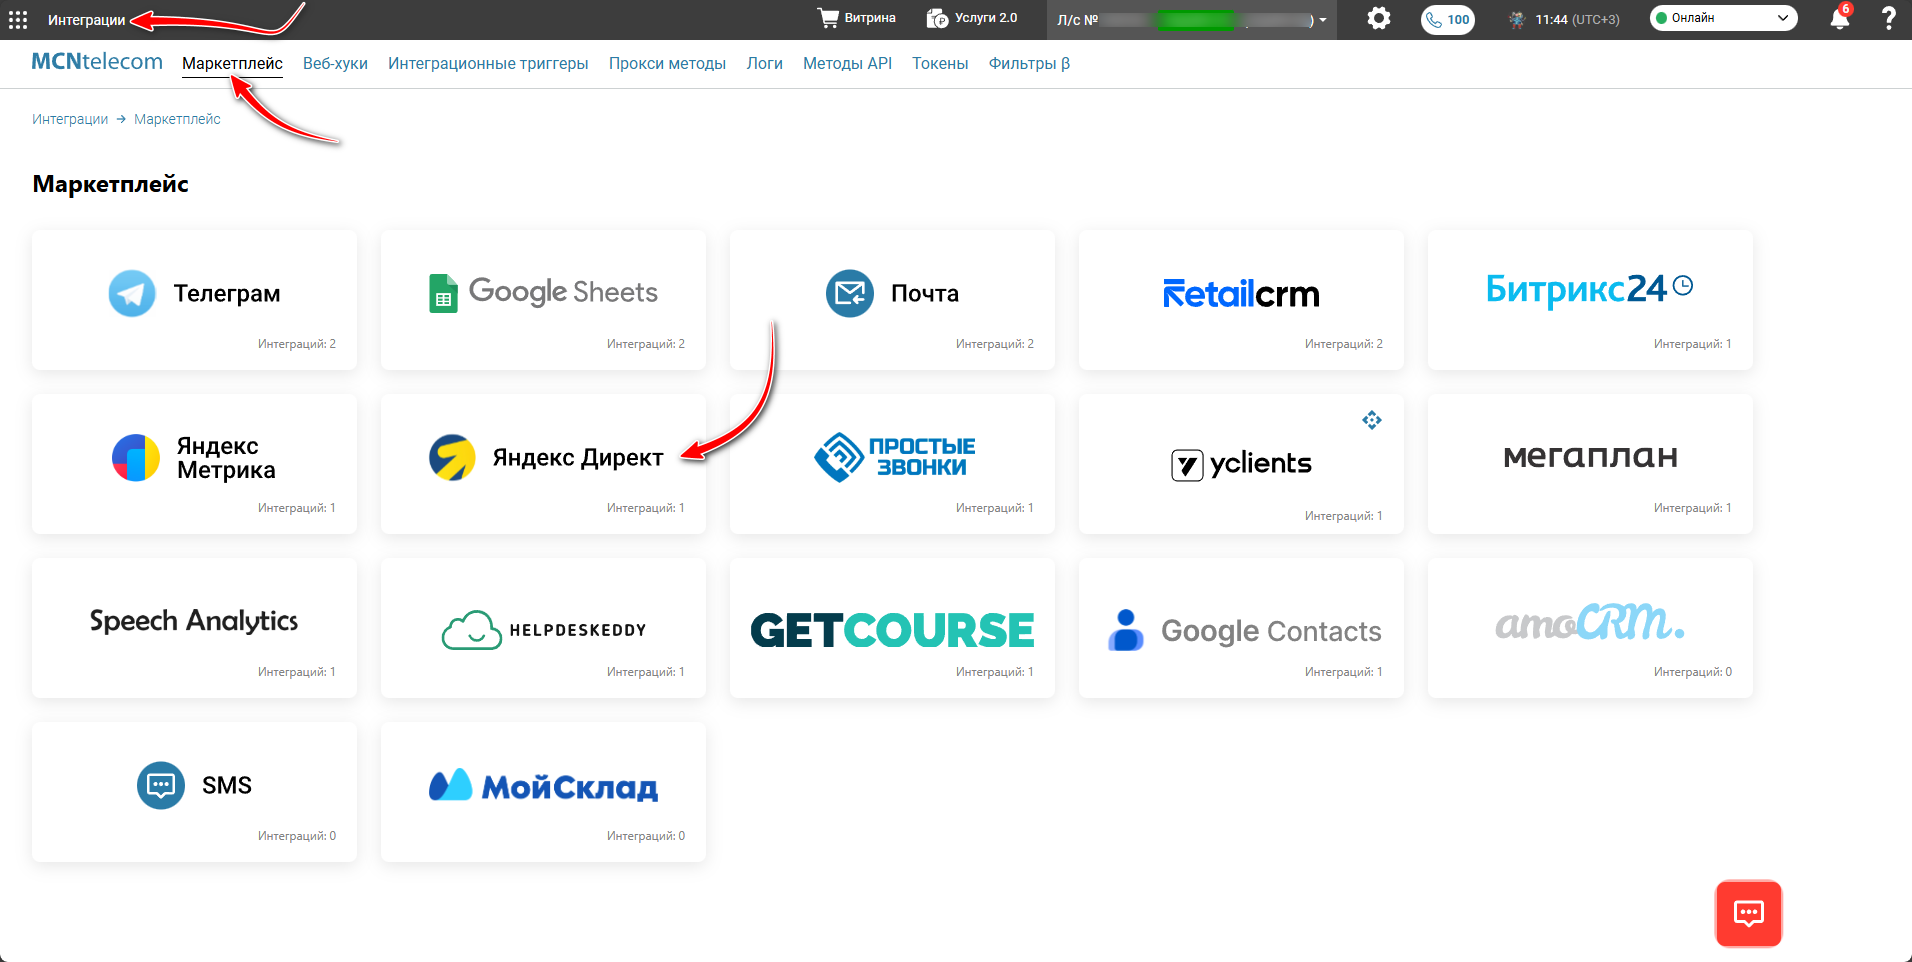Open the GetCourse integration card
Screen dimensions: 1912x962
[892, 628]
